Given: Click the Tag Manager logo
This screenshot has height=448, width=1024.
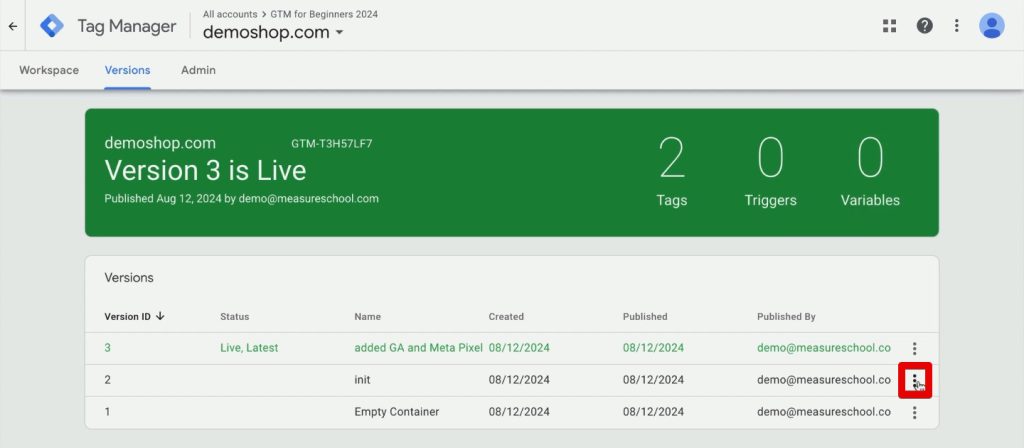Looking at the screenshot, I should [52, 26].
